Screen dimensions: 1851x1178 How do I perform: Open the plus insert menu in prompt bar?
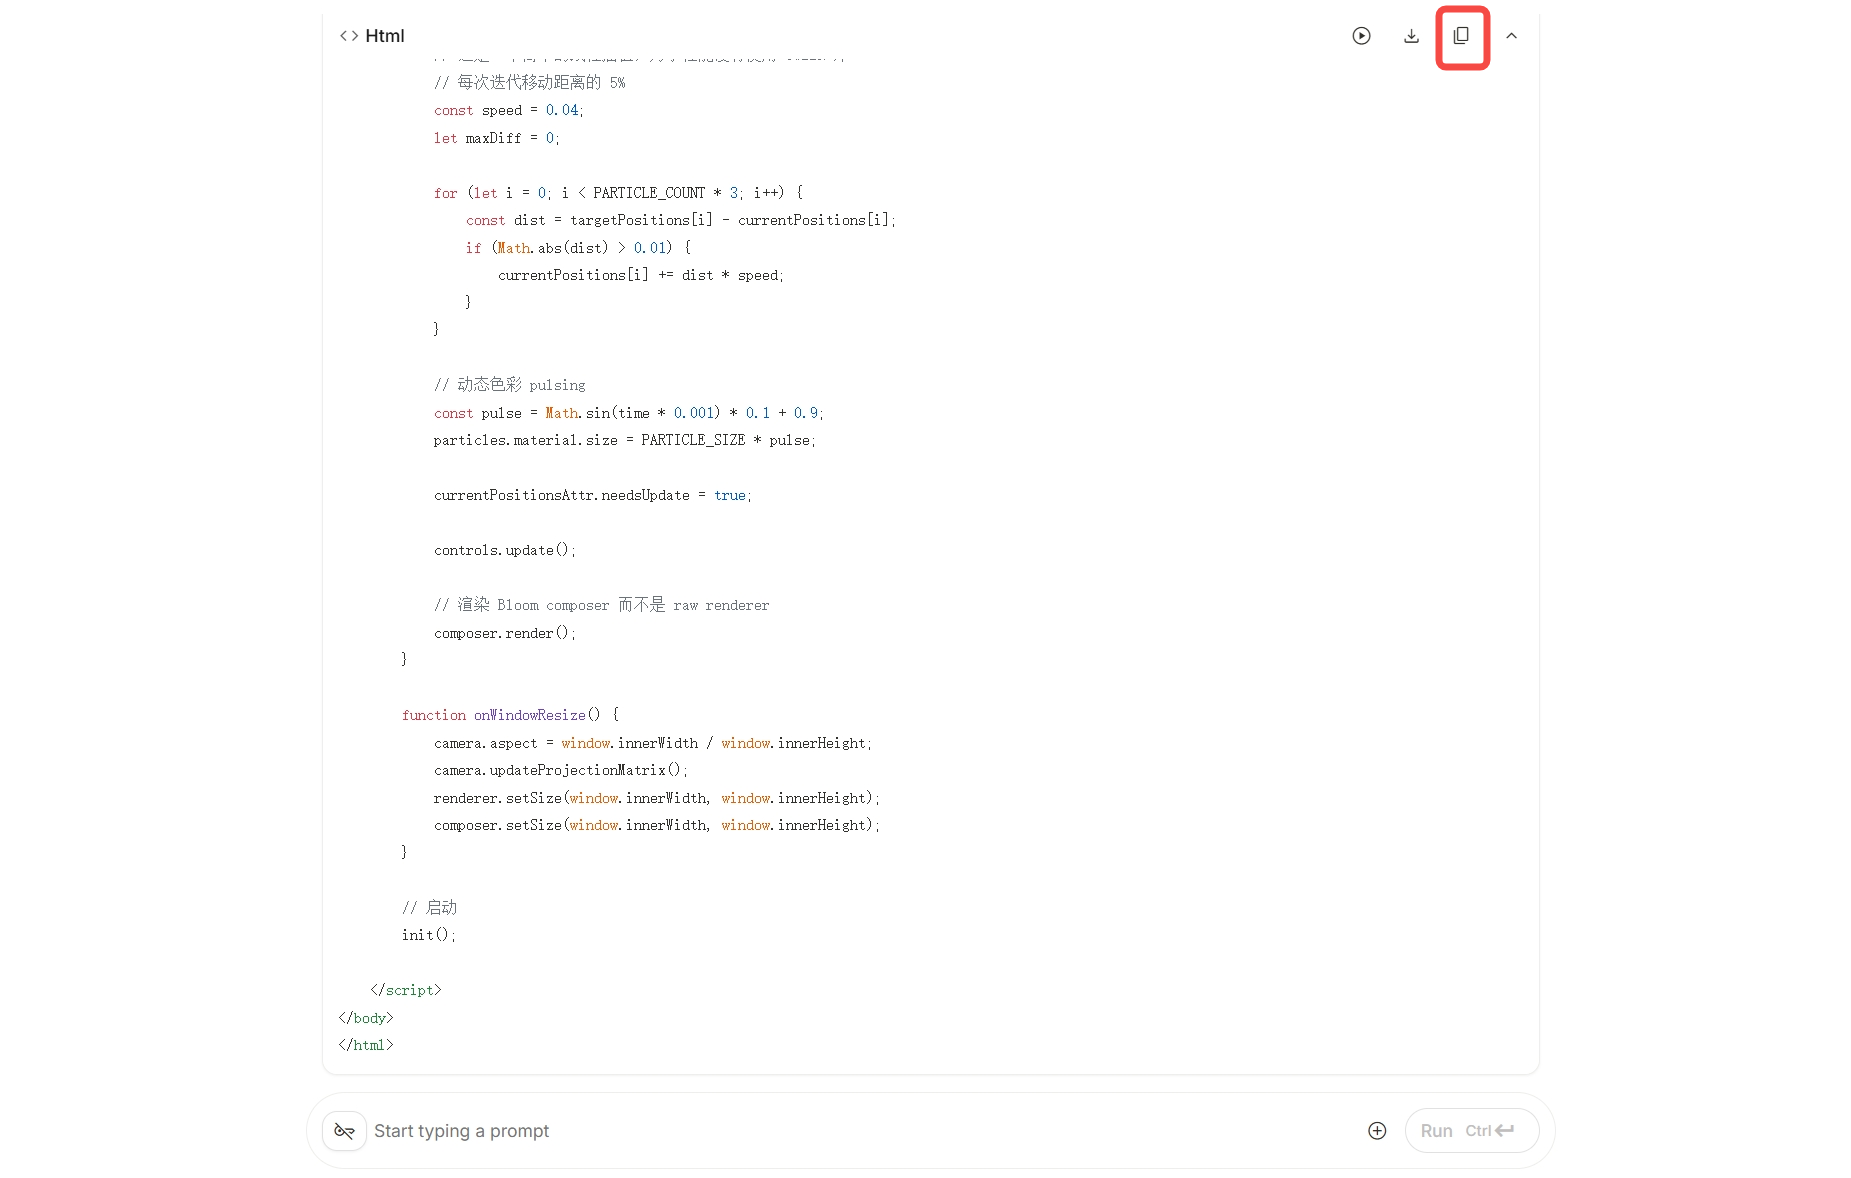coord(1377,1131)
